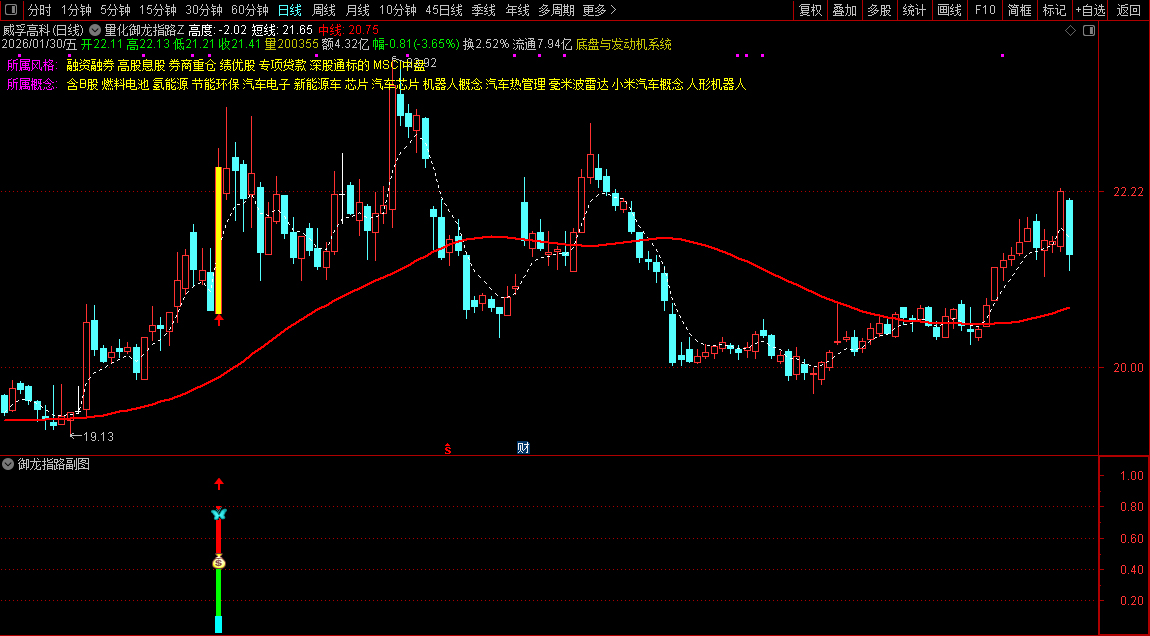Image resolution: width=1150 pixels, height=636 pixels.
Task: Click the 燃料电池 concept tag
Action: [125, 84]
